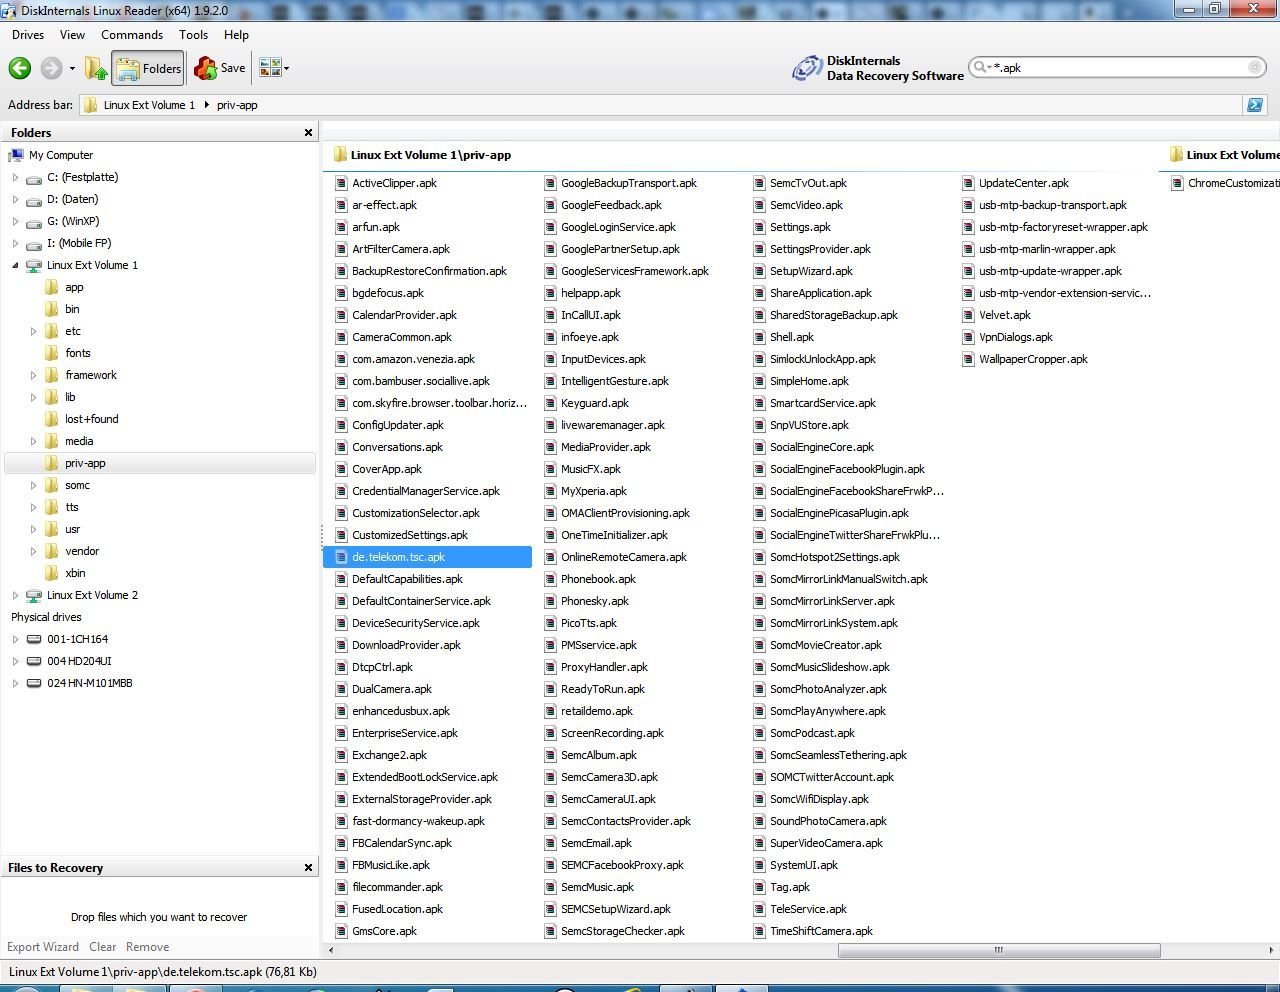Click priv-app segment in the address bar

pyautogui.click(x=237, y=105)
